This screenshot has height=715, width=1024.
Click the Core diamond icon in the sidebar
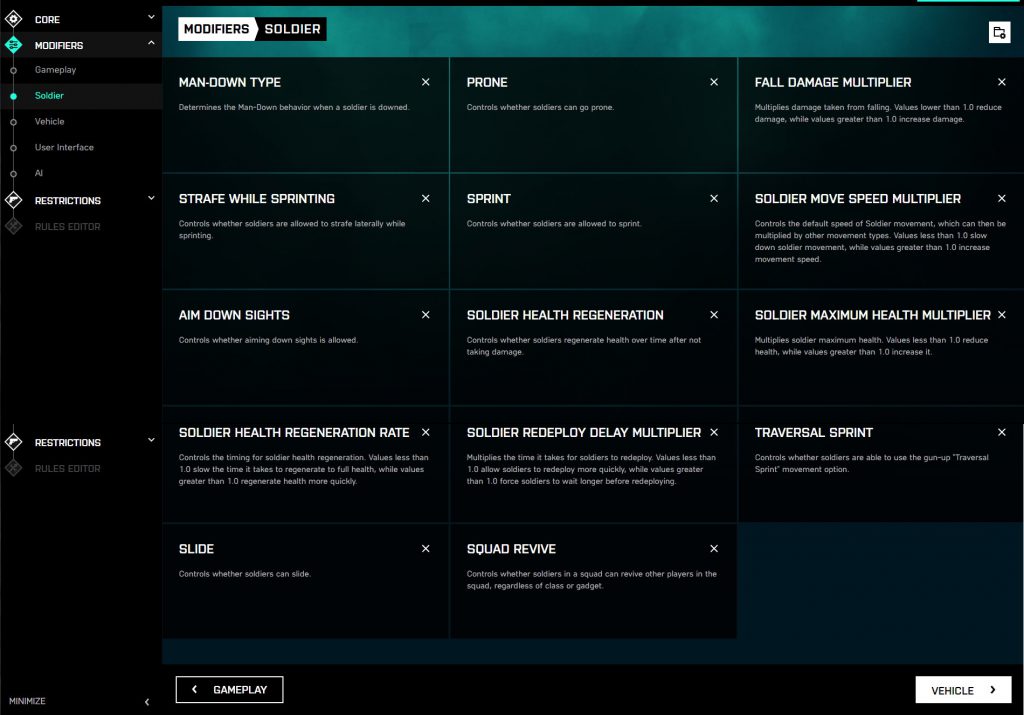point(14,19)
